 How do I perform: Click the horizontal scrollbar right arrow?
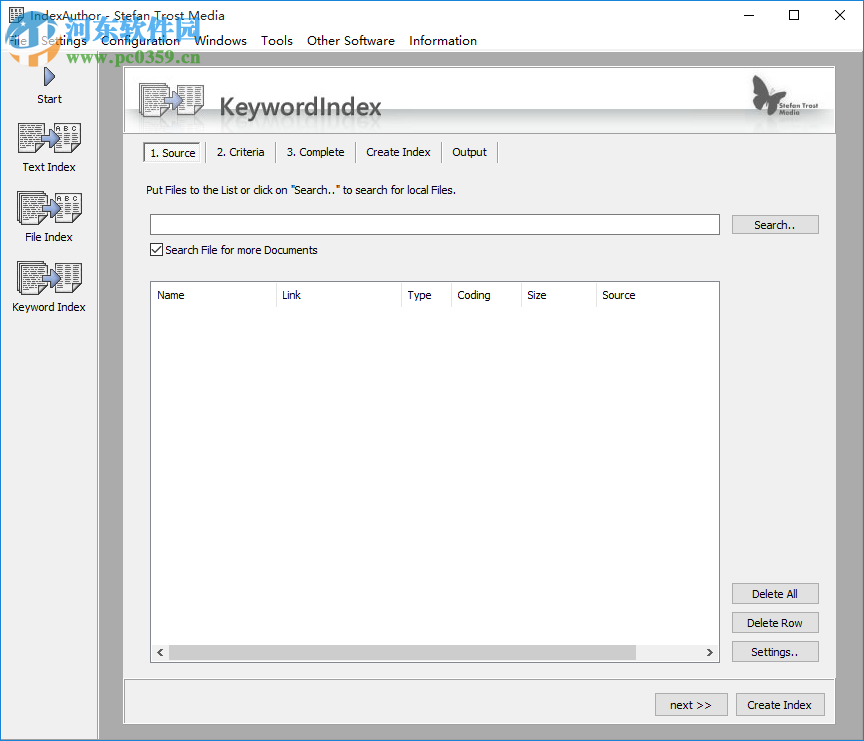(x=709, y=652)
